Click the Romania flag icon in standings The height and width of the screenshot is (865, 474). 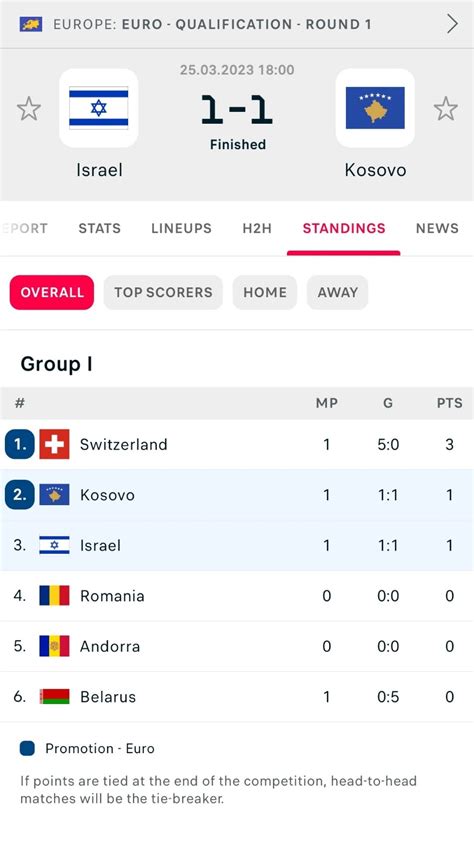[x=54, y=596]
